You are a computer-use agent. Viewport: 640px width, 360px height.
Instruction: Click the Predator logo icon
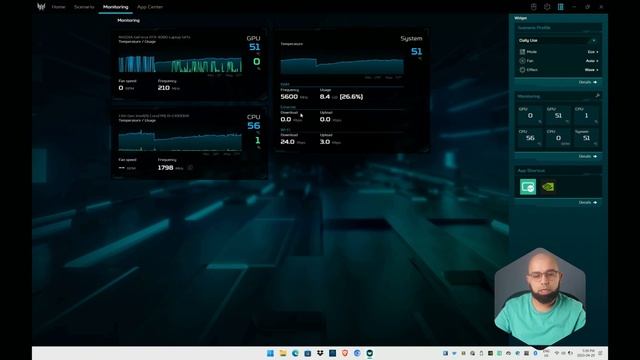coord(41,7)
